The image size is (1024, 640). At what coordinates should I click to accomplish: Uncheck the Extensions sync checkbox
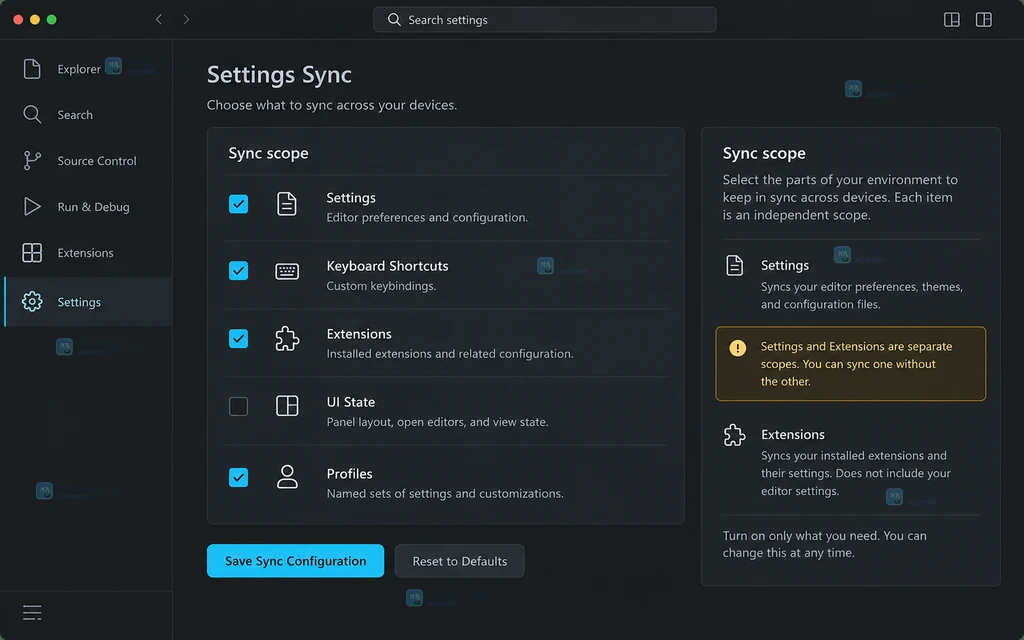click(x=238, y=338)
